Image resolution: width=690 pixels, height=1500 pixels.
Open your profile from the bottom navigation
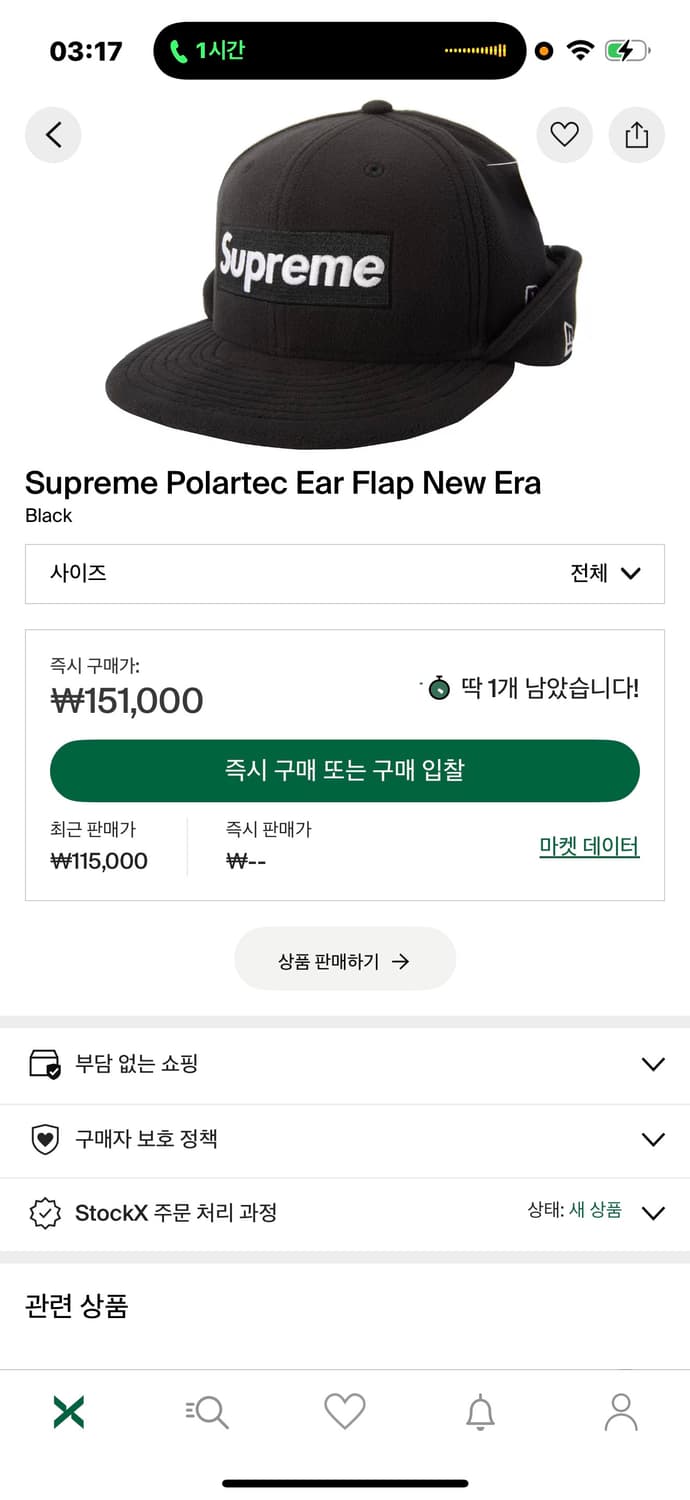(x=620, y=1411)
